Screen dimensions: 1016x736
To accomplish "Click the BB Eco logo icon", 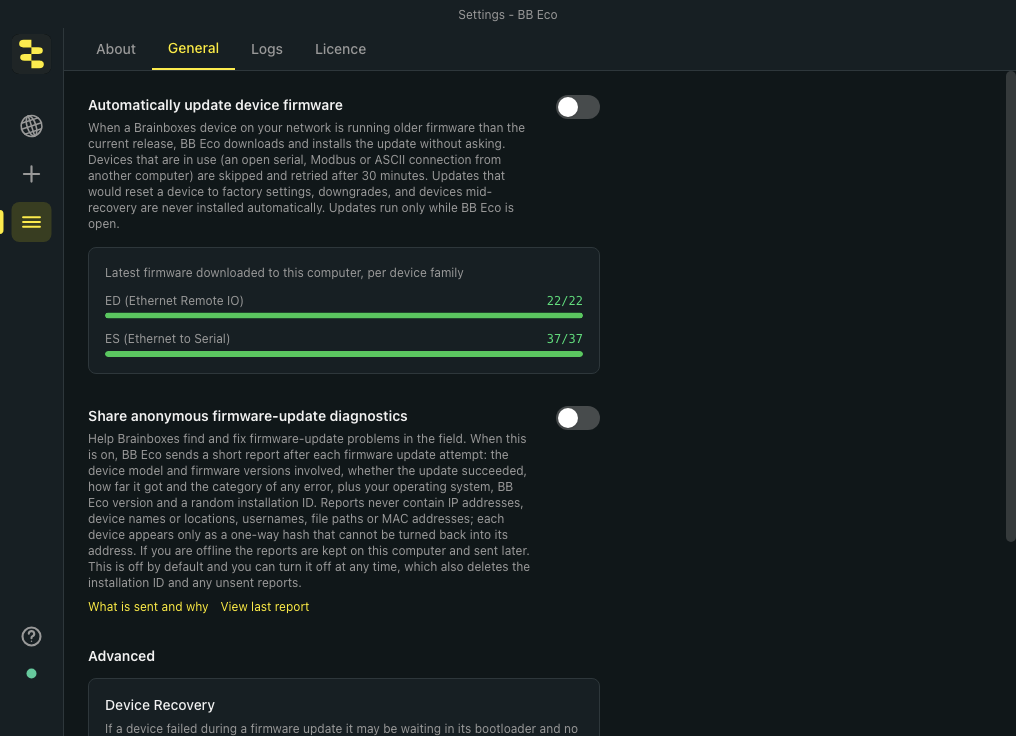I will pos(31,54).
